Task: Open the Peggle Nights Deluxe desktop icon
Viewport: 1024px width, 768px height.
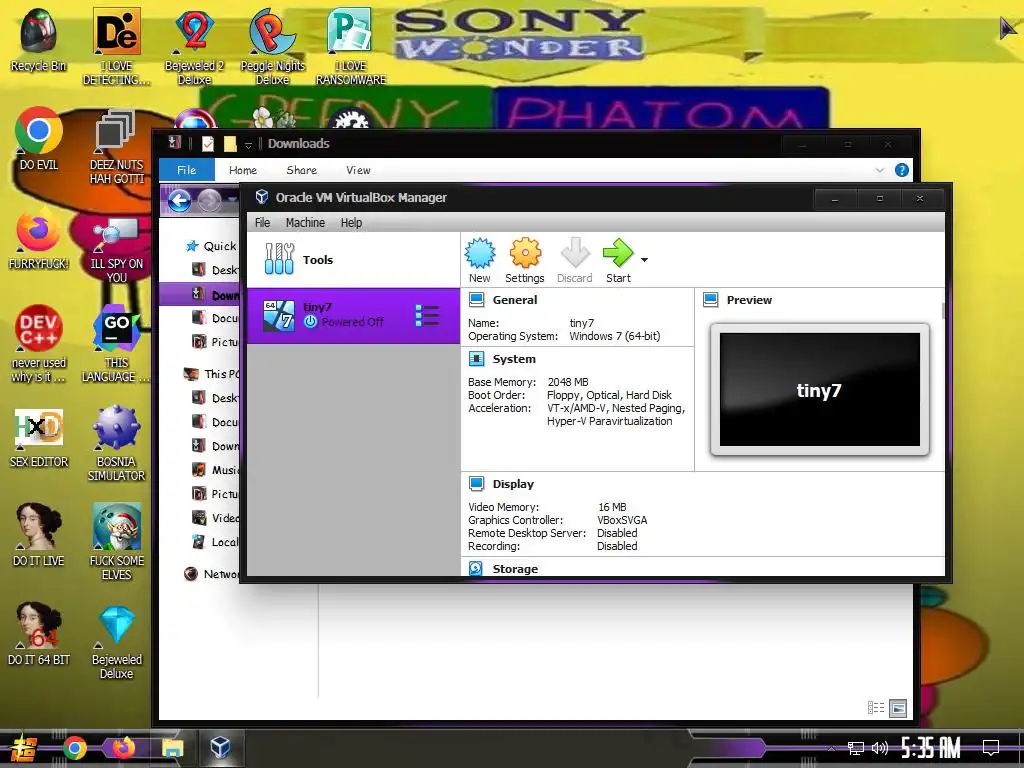Action: coord(272,46)
